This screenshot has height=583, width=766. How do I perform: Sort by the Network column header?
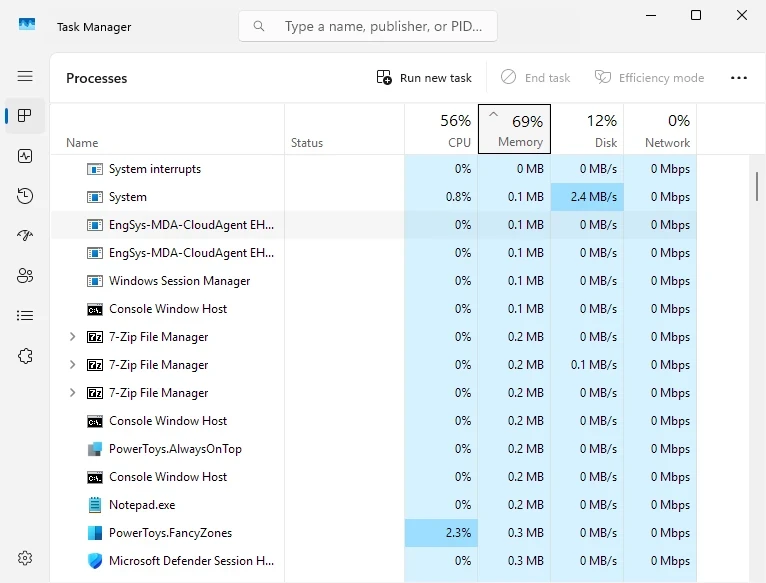pyautogui.click(x=660, y=130)
